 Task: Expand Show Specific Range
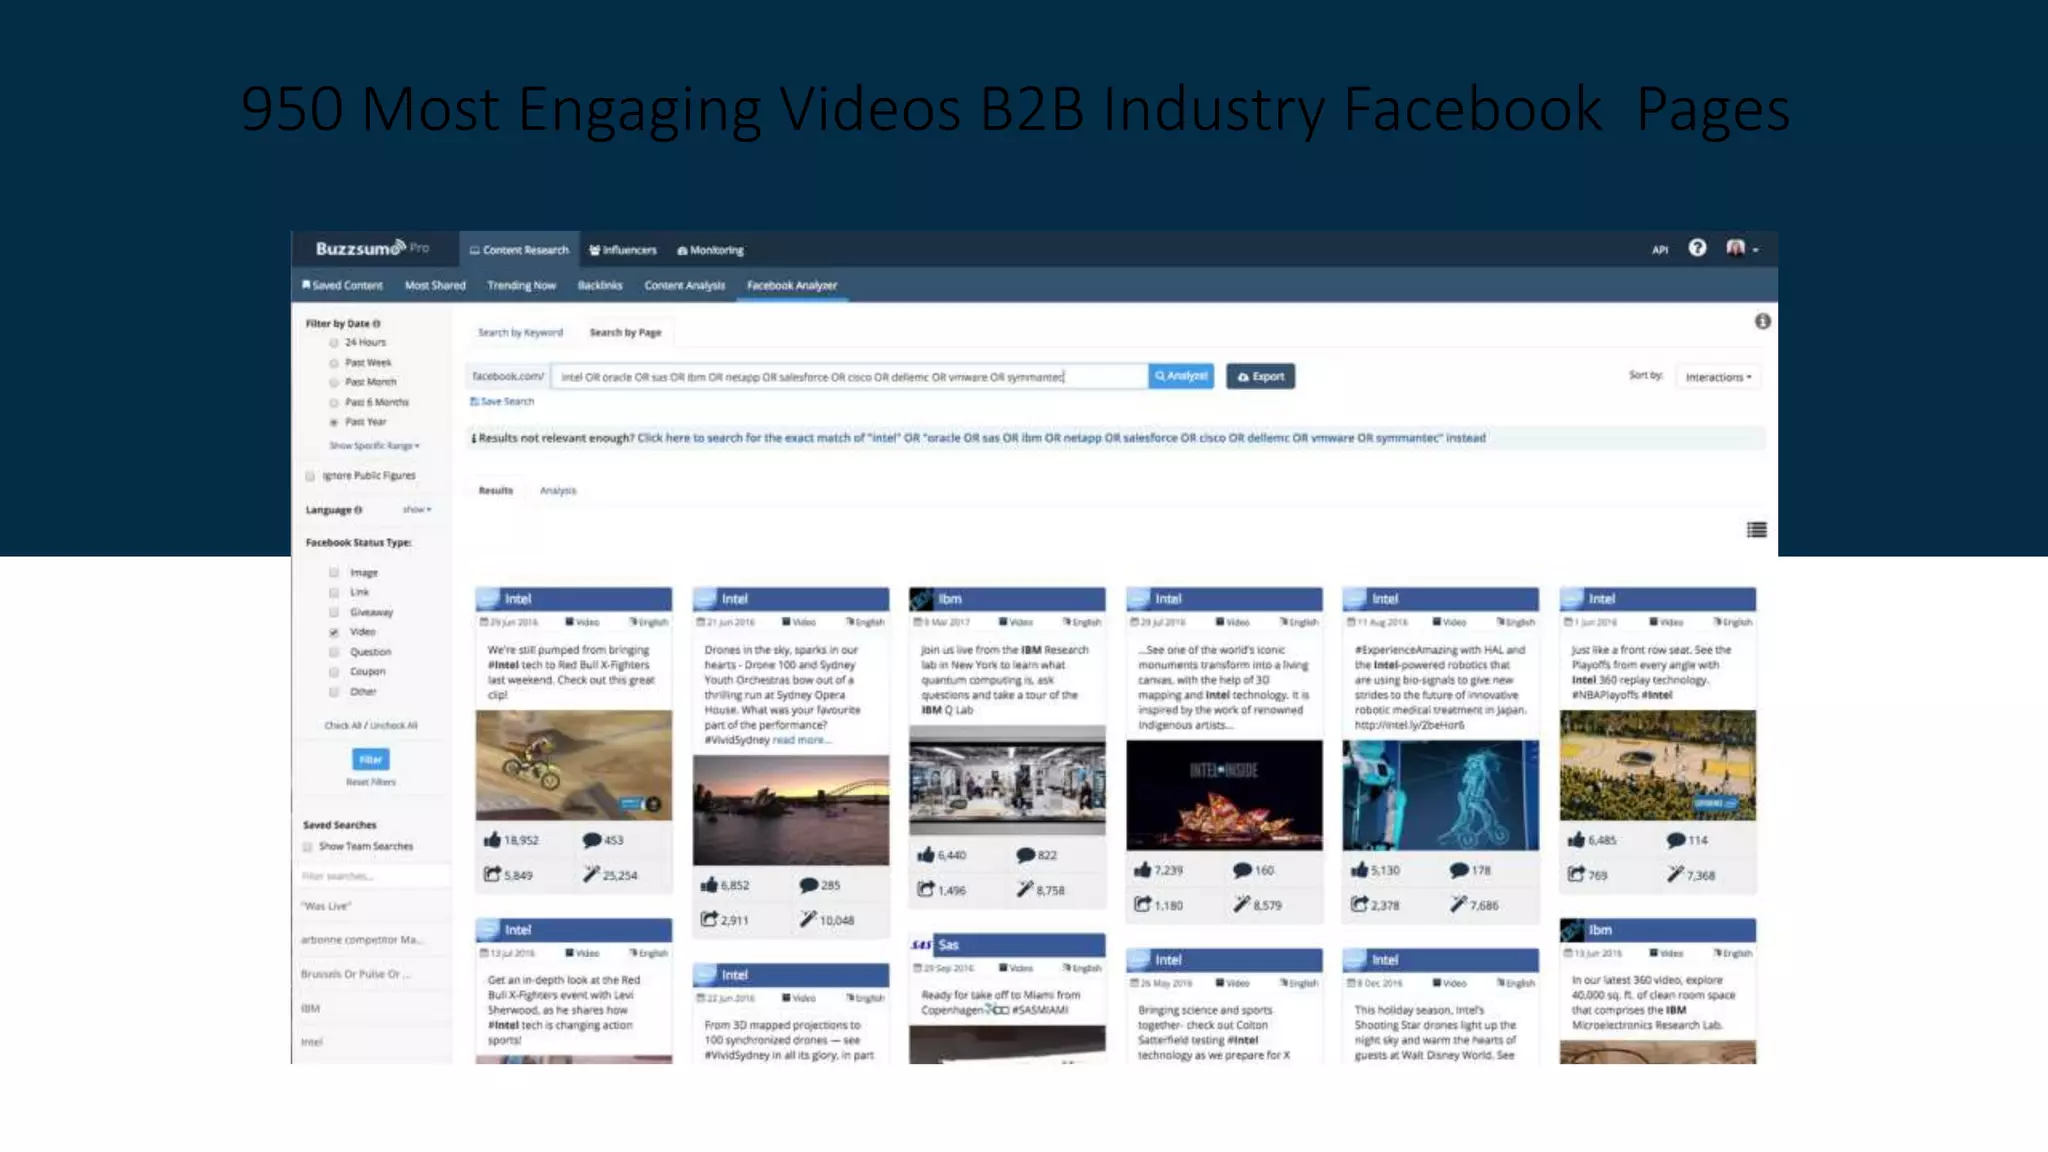click(374, 446)
